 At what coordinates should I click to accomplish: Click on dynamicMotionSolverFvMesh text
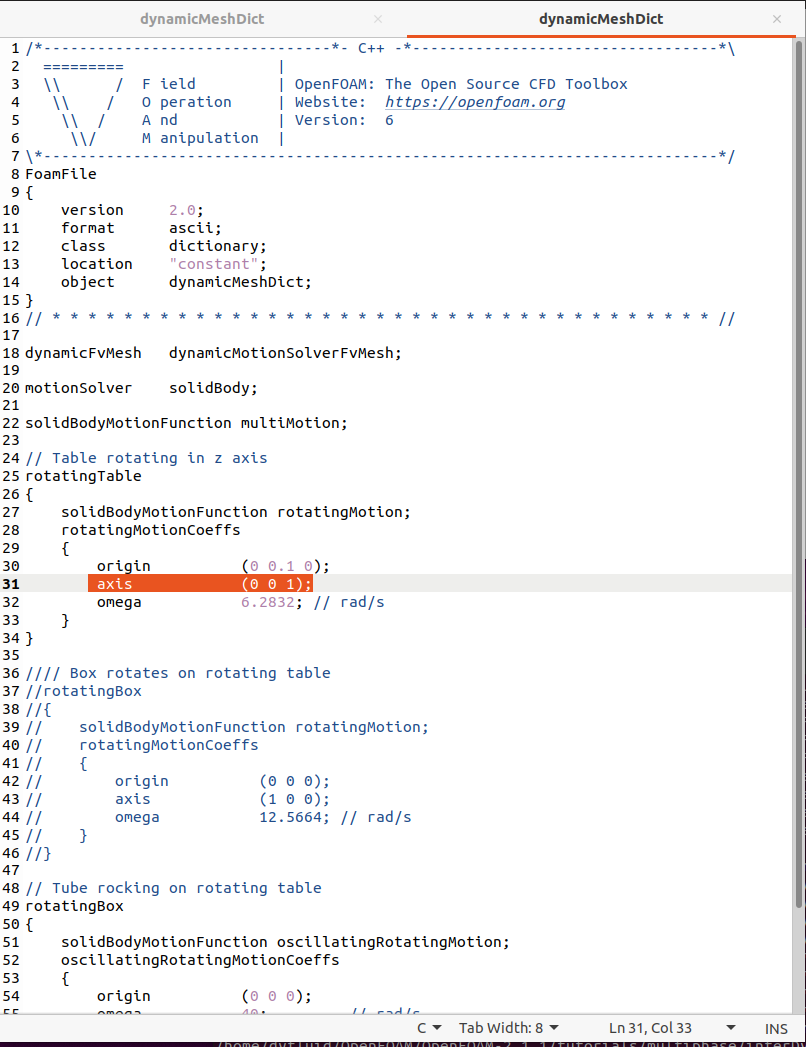(284, 353)
